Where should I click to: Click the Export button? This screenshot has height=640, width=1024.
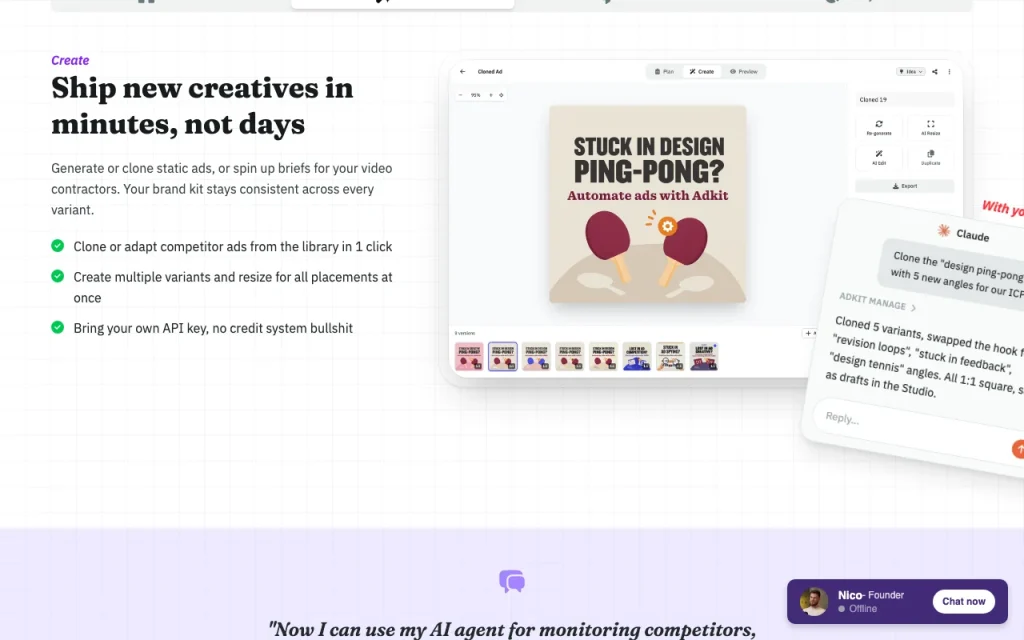[904, 186]
